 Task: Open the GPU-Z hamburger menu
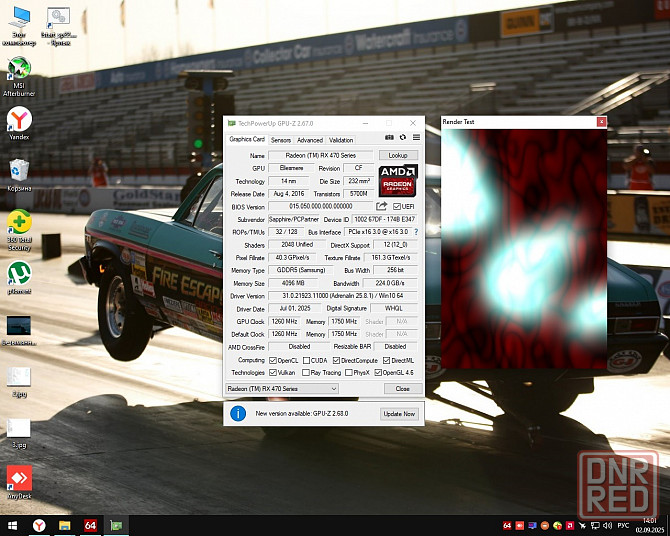(416, 138)
